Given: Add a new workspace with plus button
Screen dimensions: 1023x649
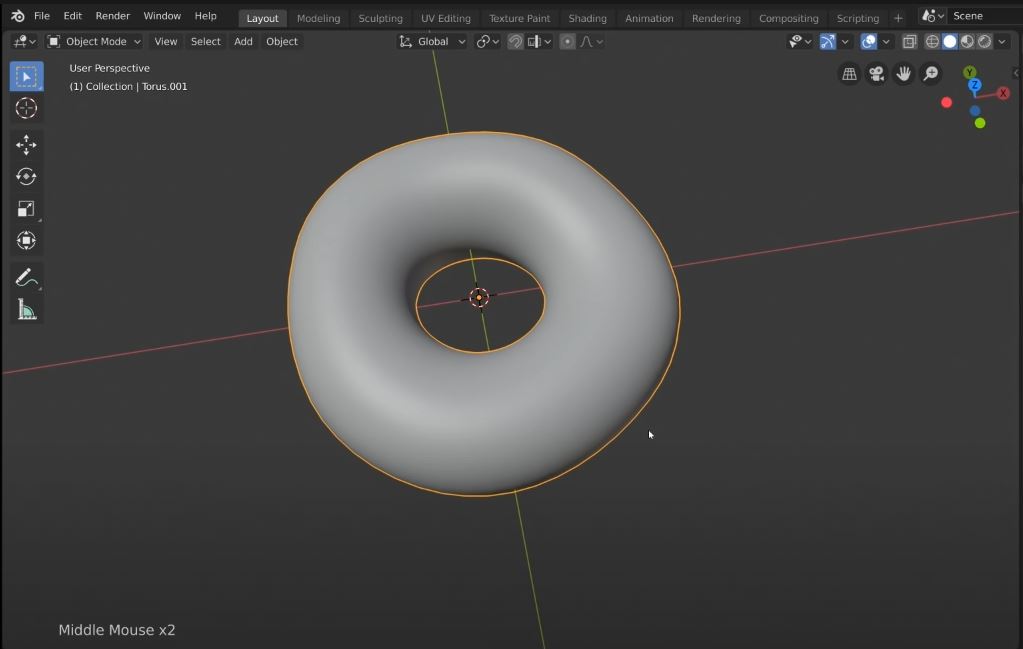Looking at the screenshot, I should point(898,18).
